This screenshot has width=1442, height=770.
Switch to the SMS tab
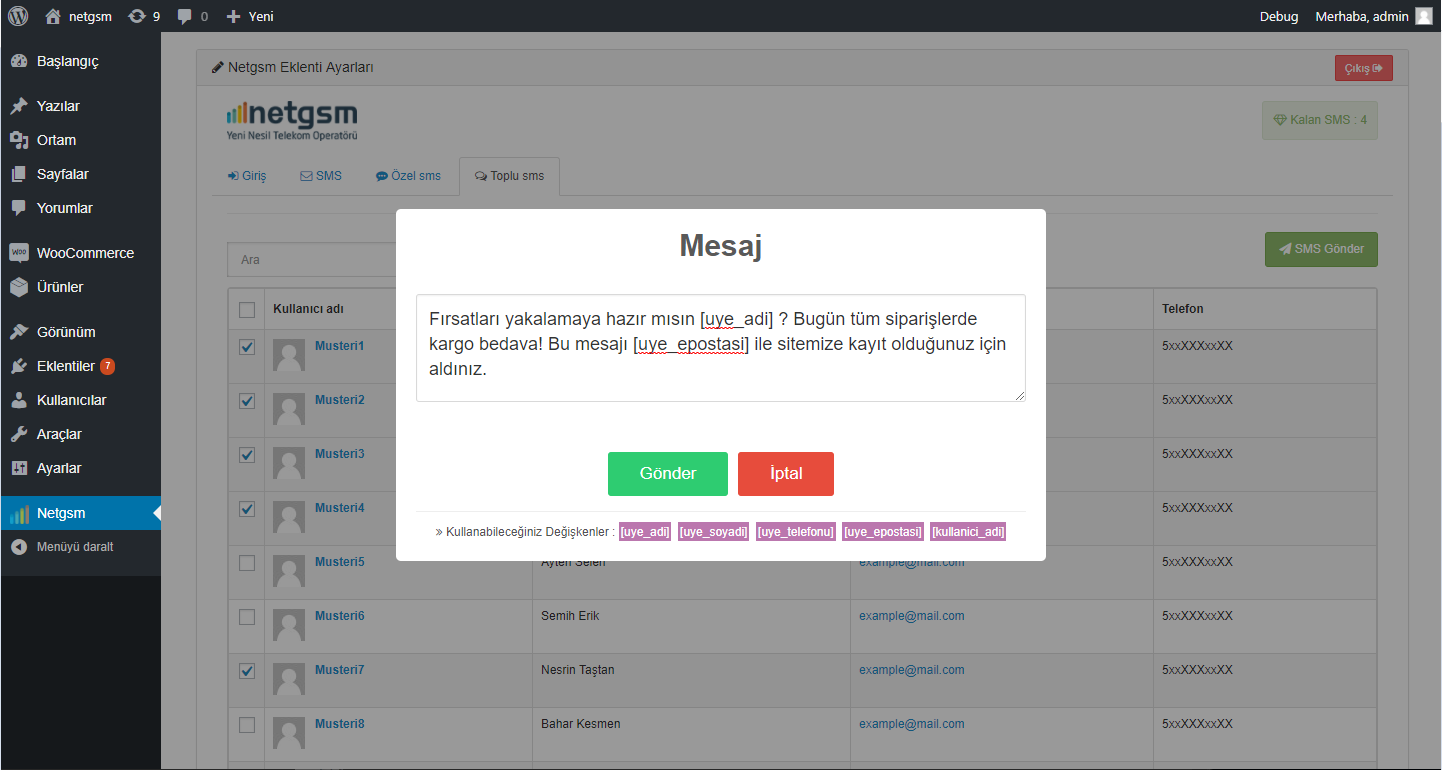tap(321, 176)
